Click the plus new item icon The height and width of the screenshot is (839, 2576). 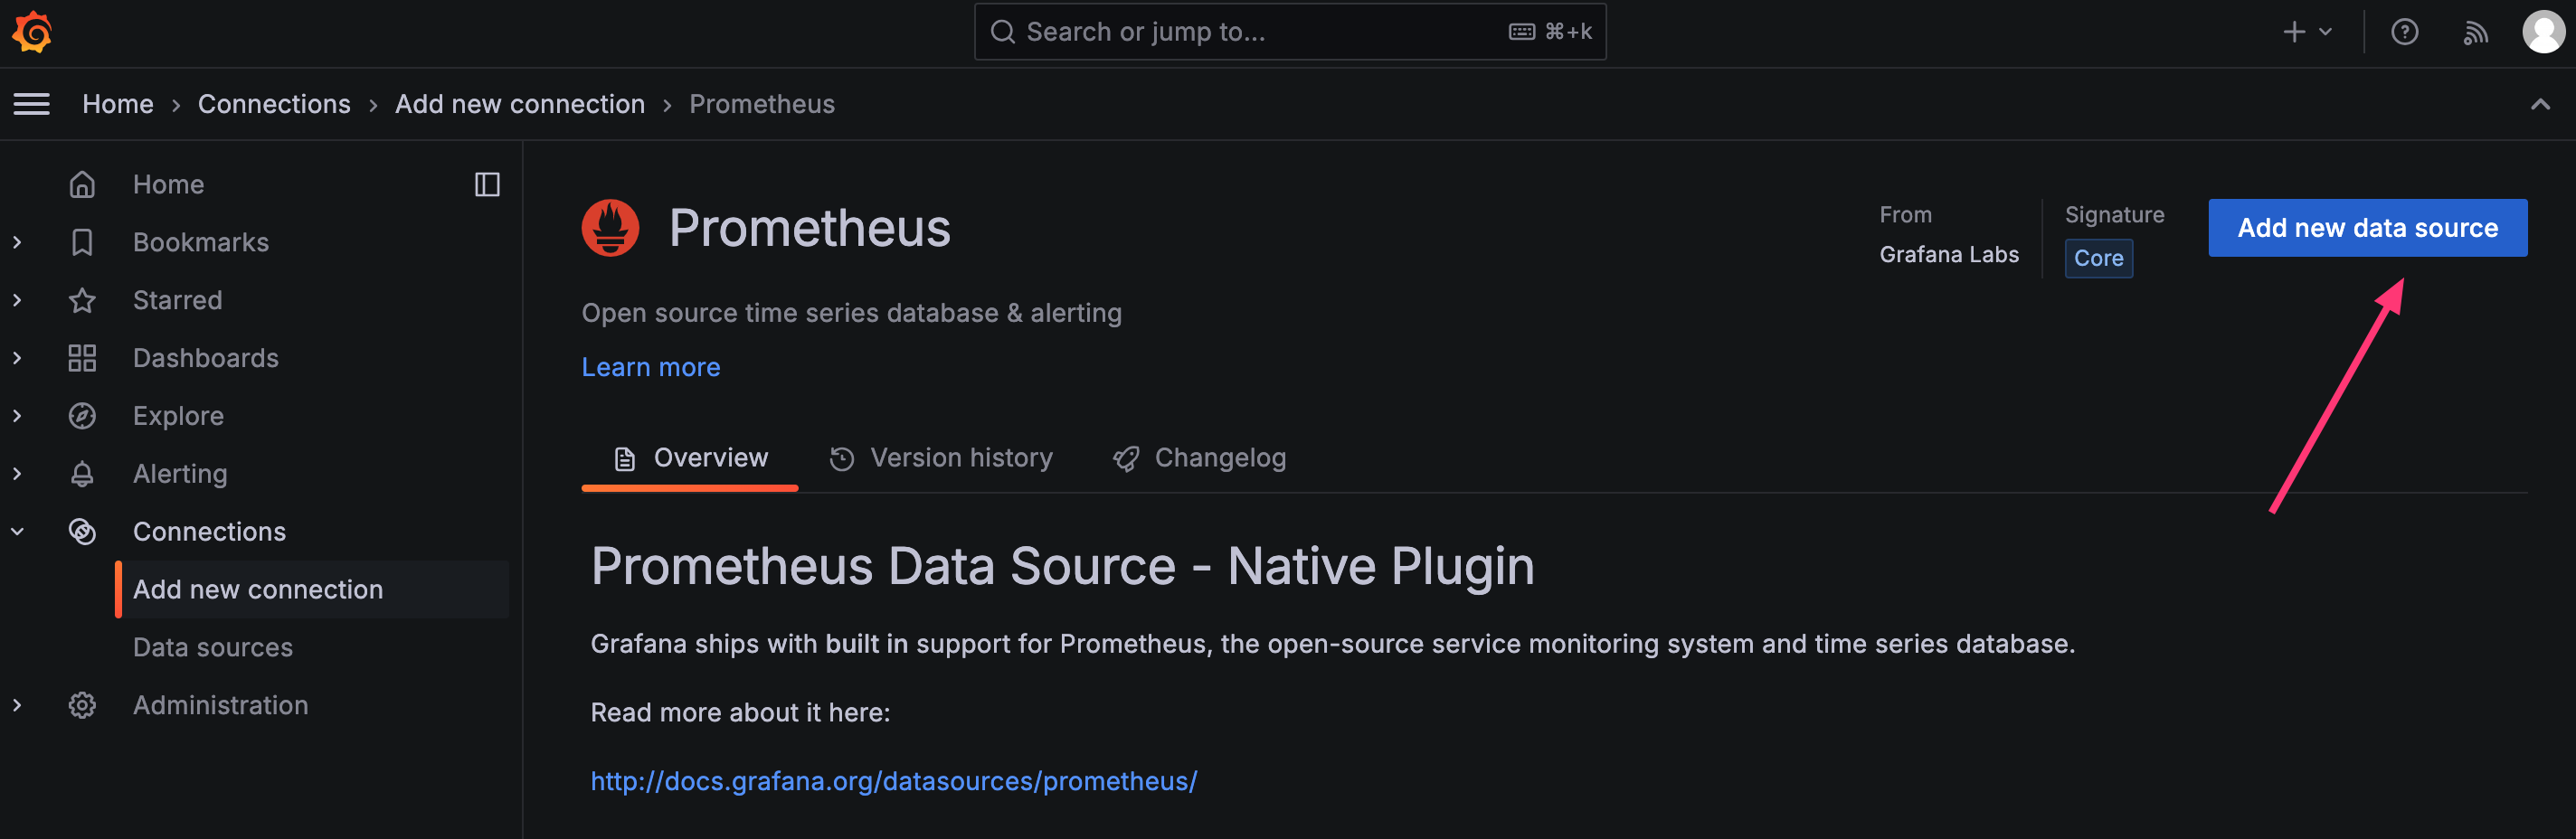click(x=2294, y=32)
